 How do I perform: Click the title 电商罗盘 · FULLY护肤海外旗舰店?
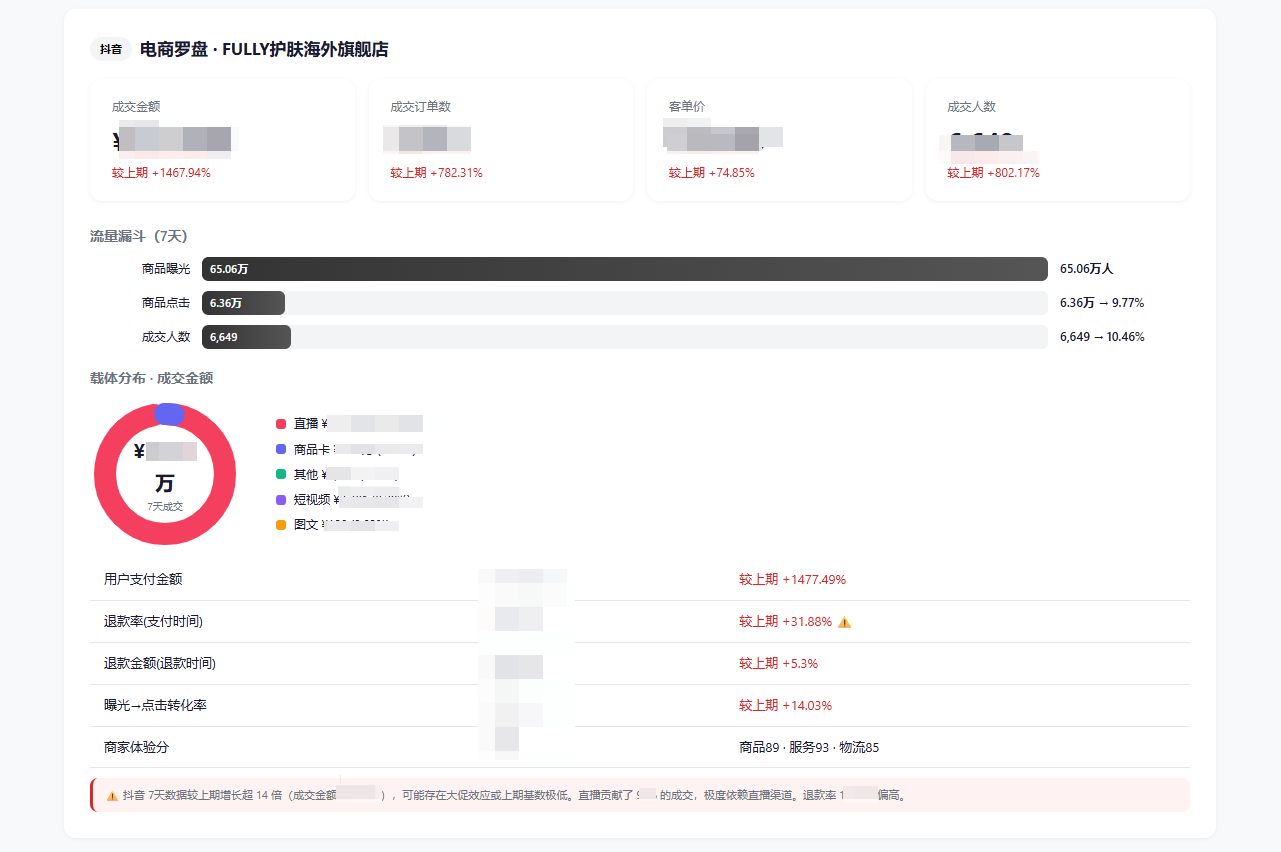click(264, 49)
